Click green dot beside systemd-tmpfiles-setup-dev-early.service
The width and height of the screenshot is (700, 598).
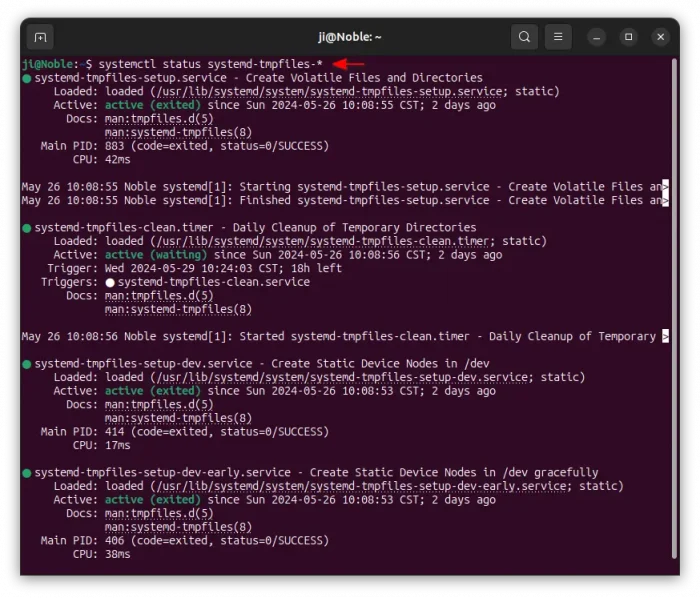(27, 473)
